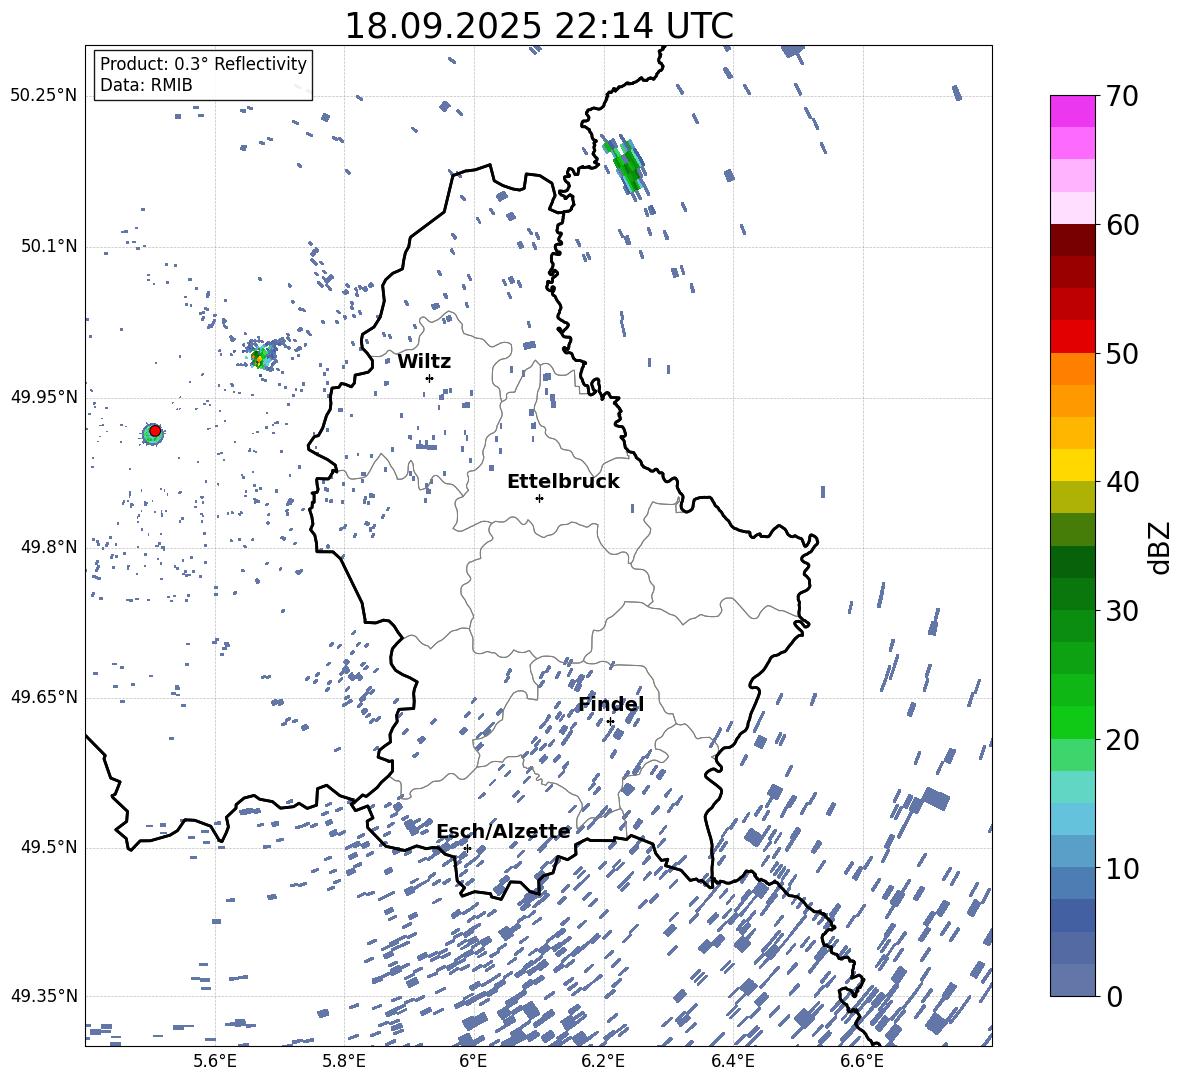Click the large blue echo patch near the southeast edge
Image resolution: width=1184 pixels, height=1081 pixels.
(x=935, y=799)
